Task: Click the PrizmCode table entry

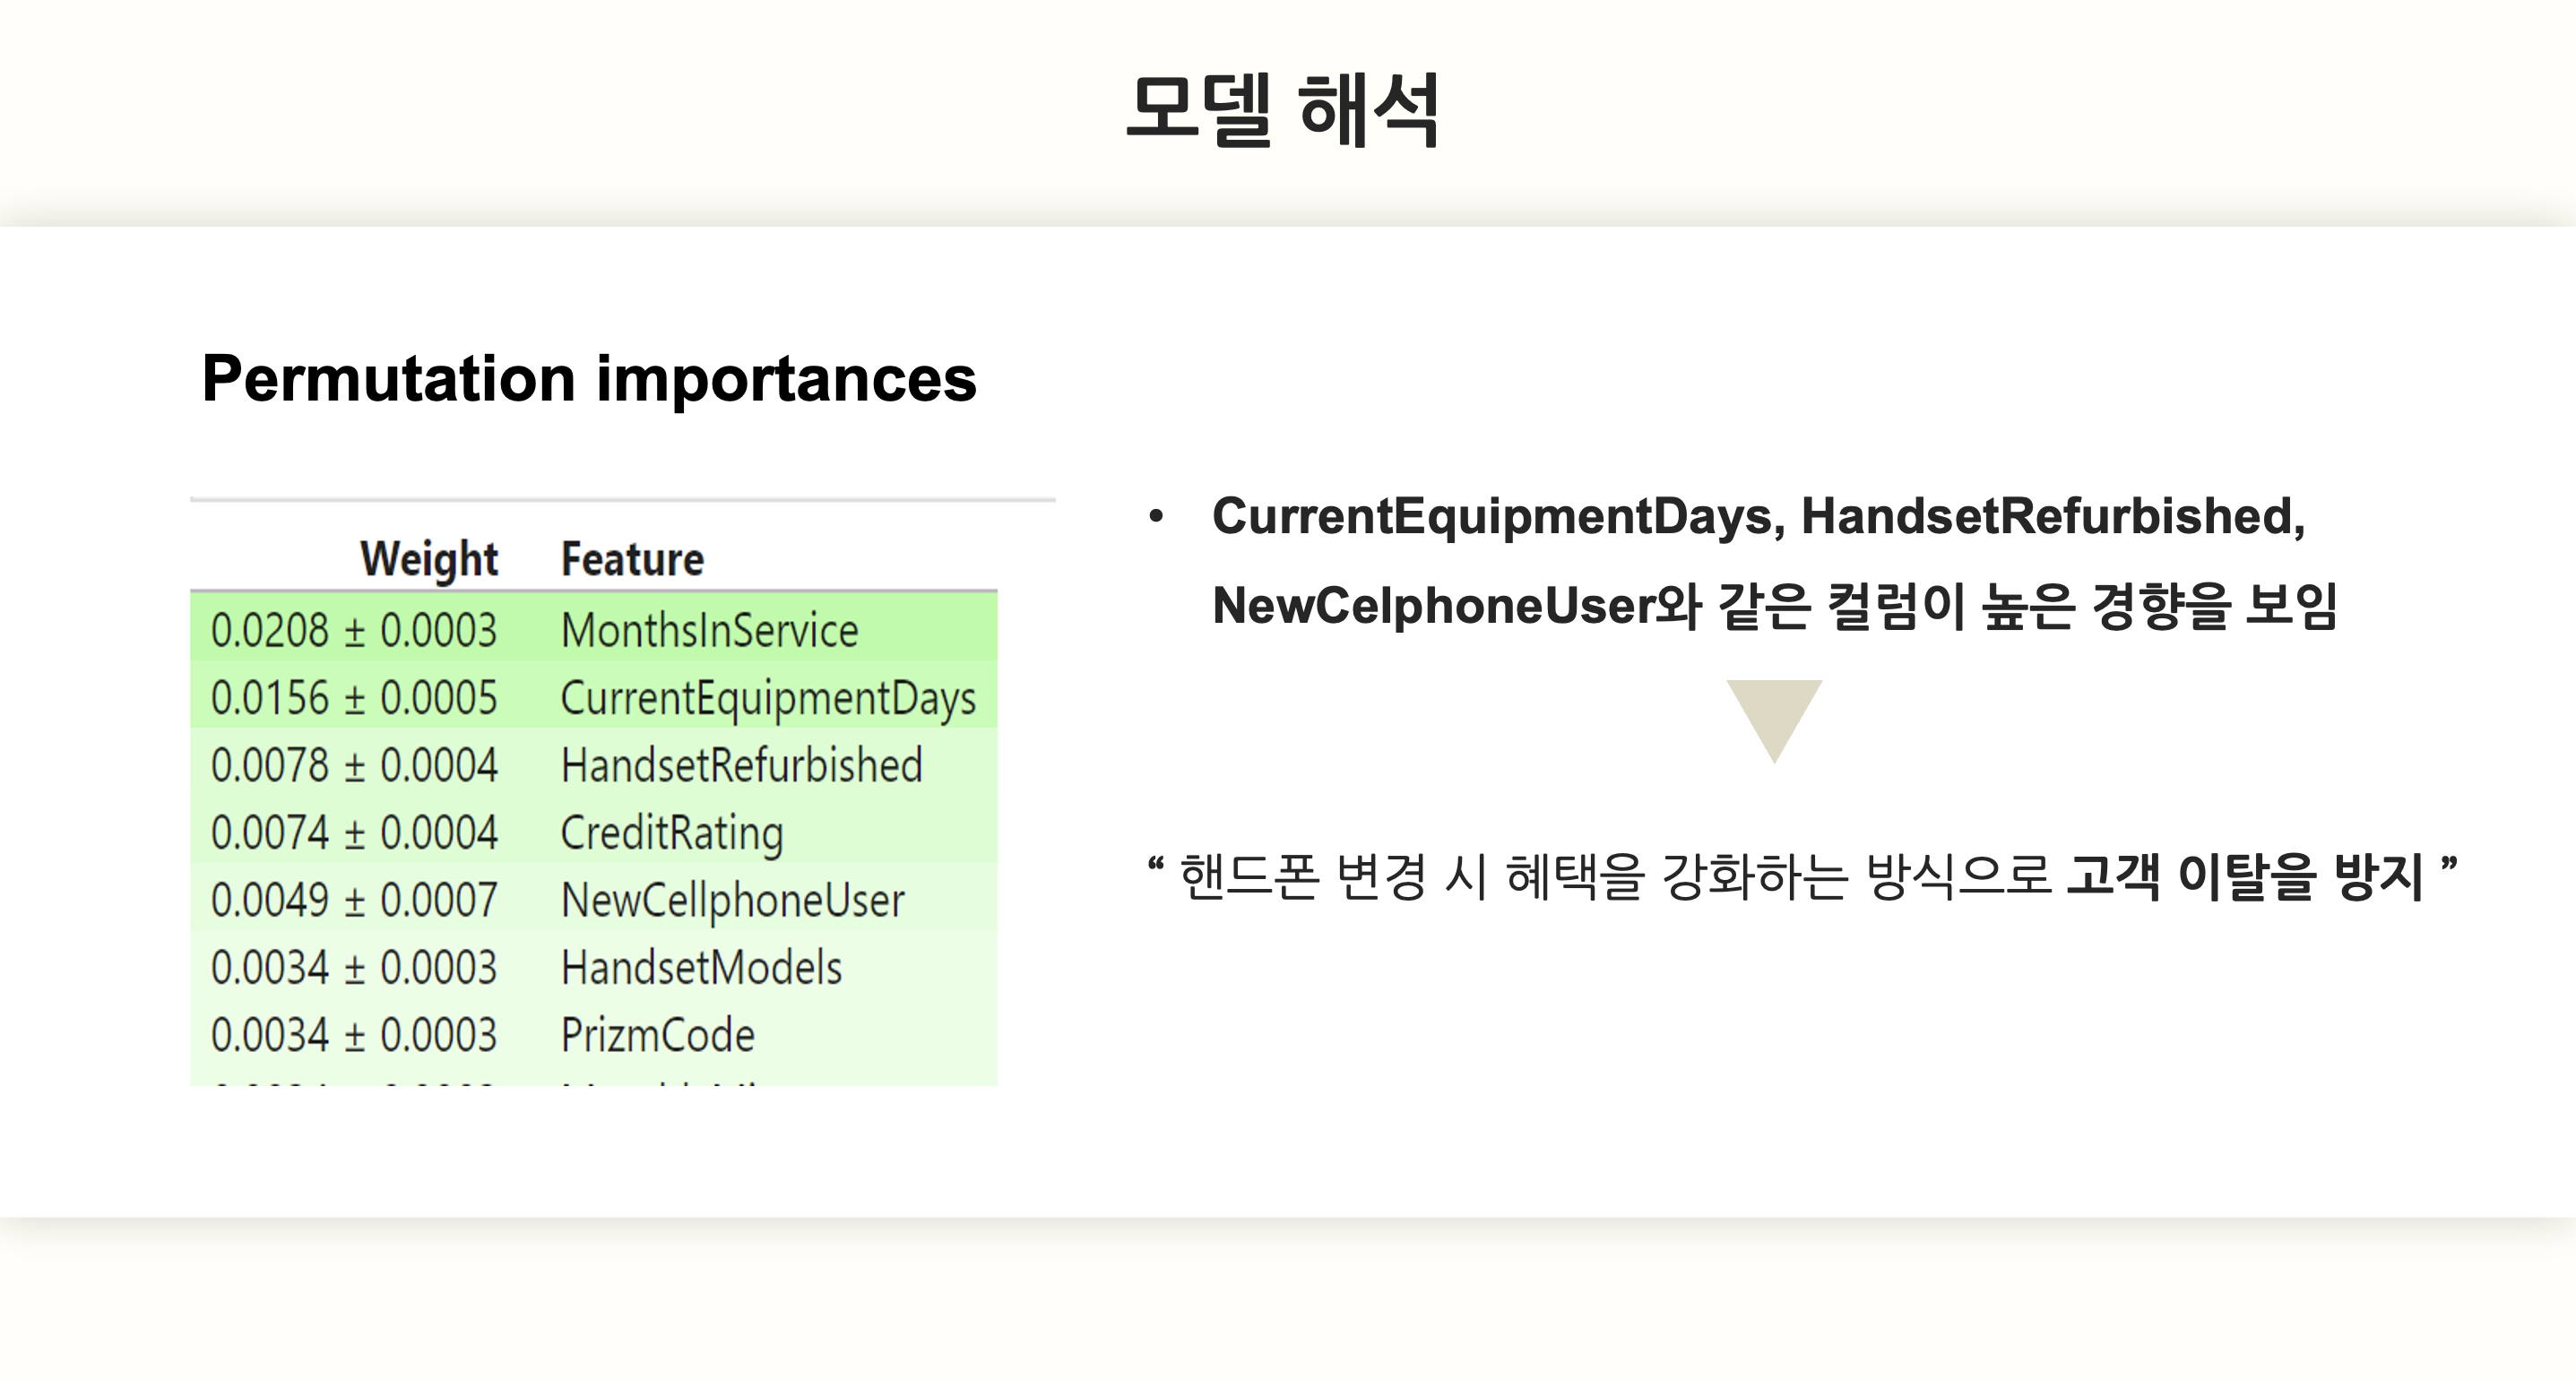Action: click(x=657, y=1034)
